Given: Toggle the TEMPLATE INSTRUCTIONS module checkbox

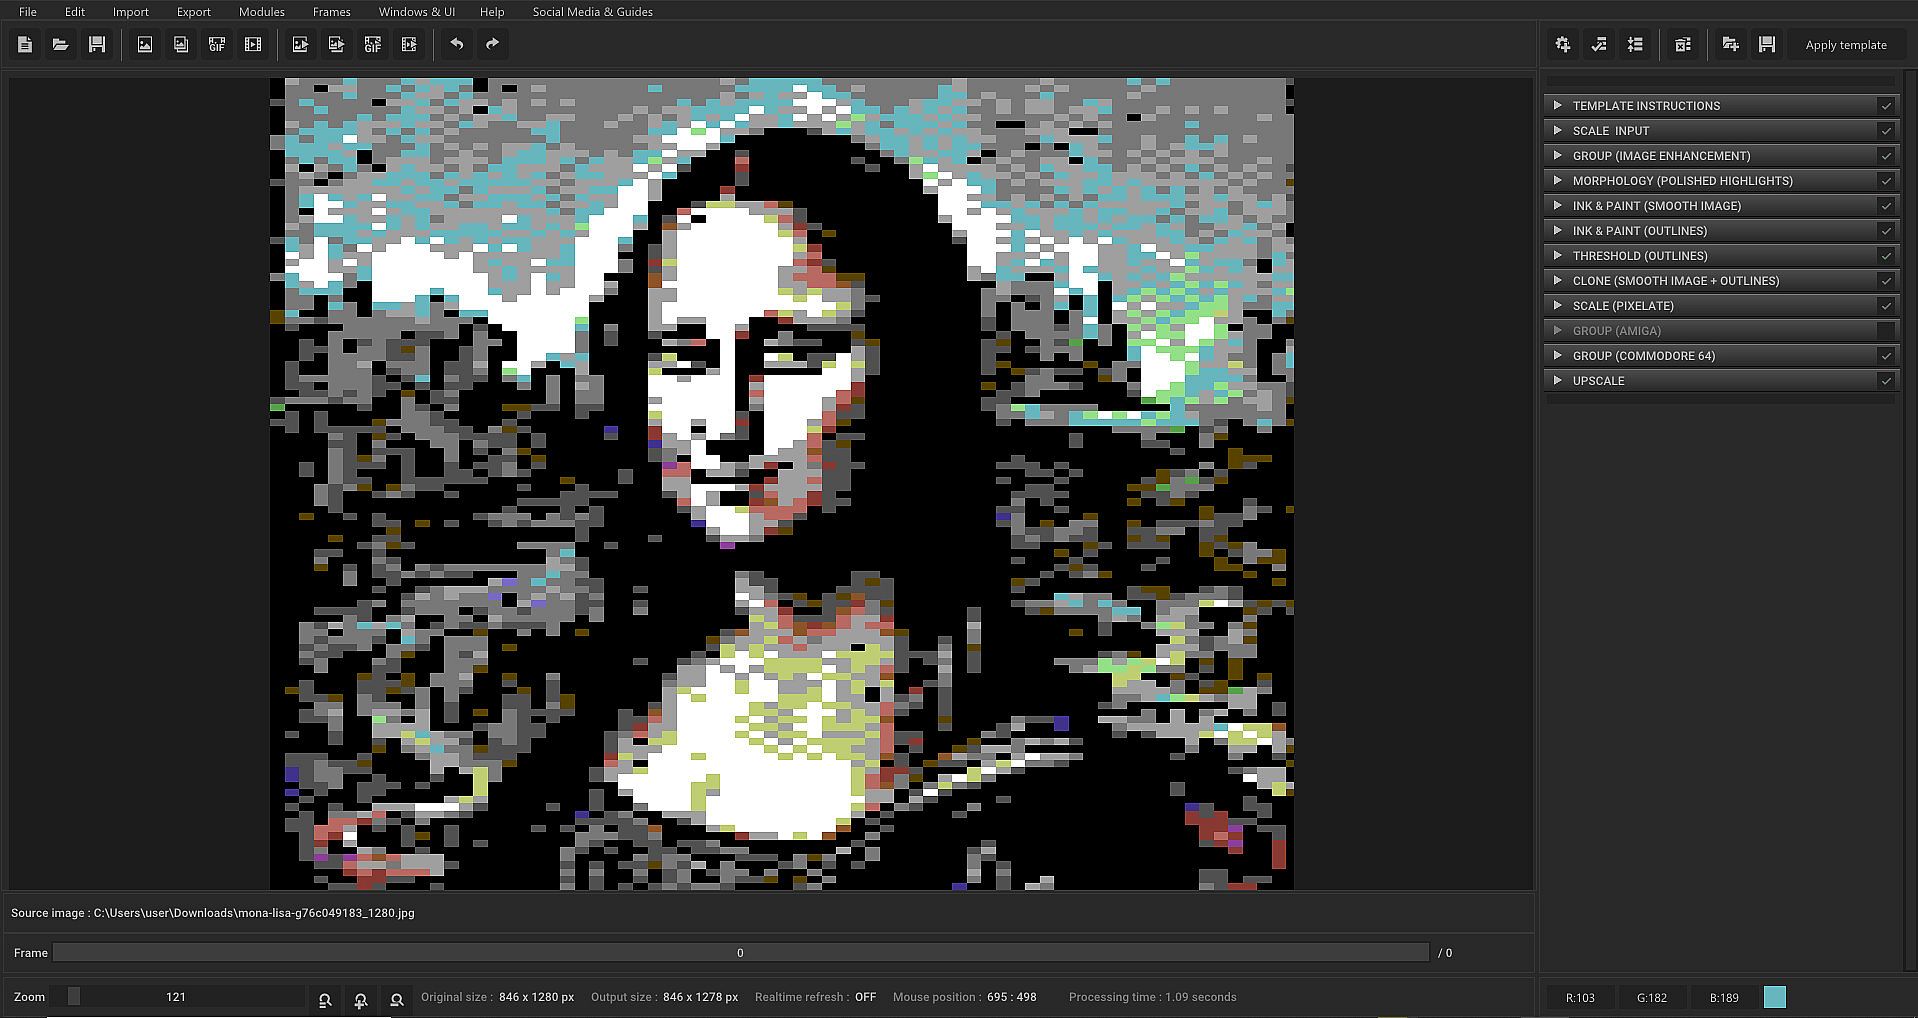Looking at the screenshot, I should pyautogui.click(x=1886, y=106).
